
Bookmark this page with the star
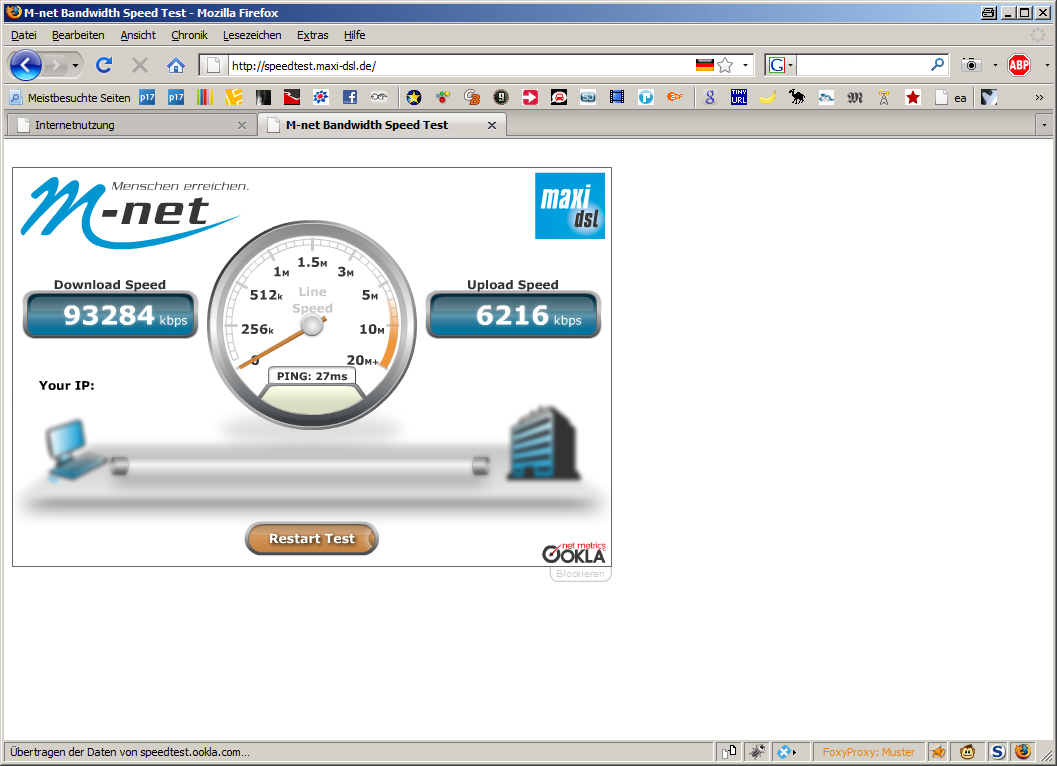725,65
